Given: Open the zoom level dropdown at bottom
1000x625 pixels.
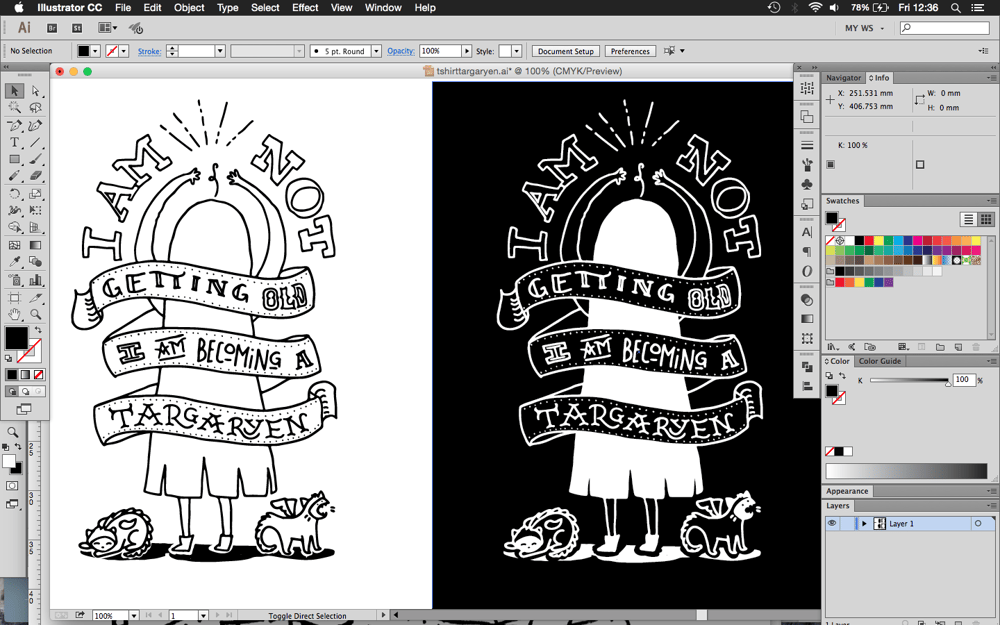Looking at the screenshot, I should 134,615.
